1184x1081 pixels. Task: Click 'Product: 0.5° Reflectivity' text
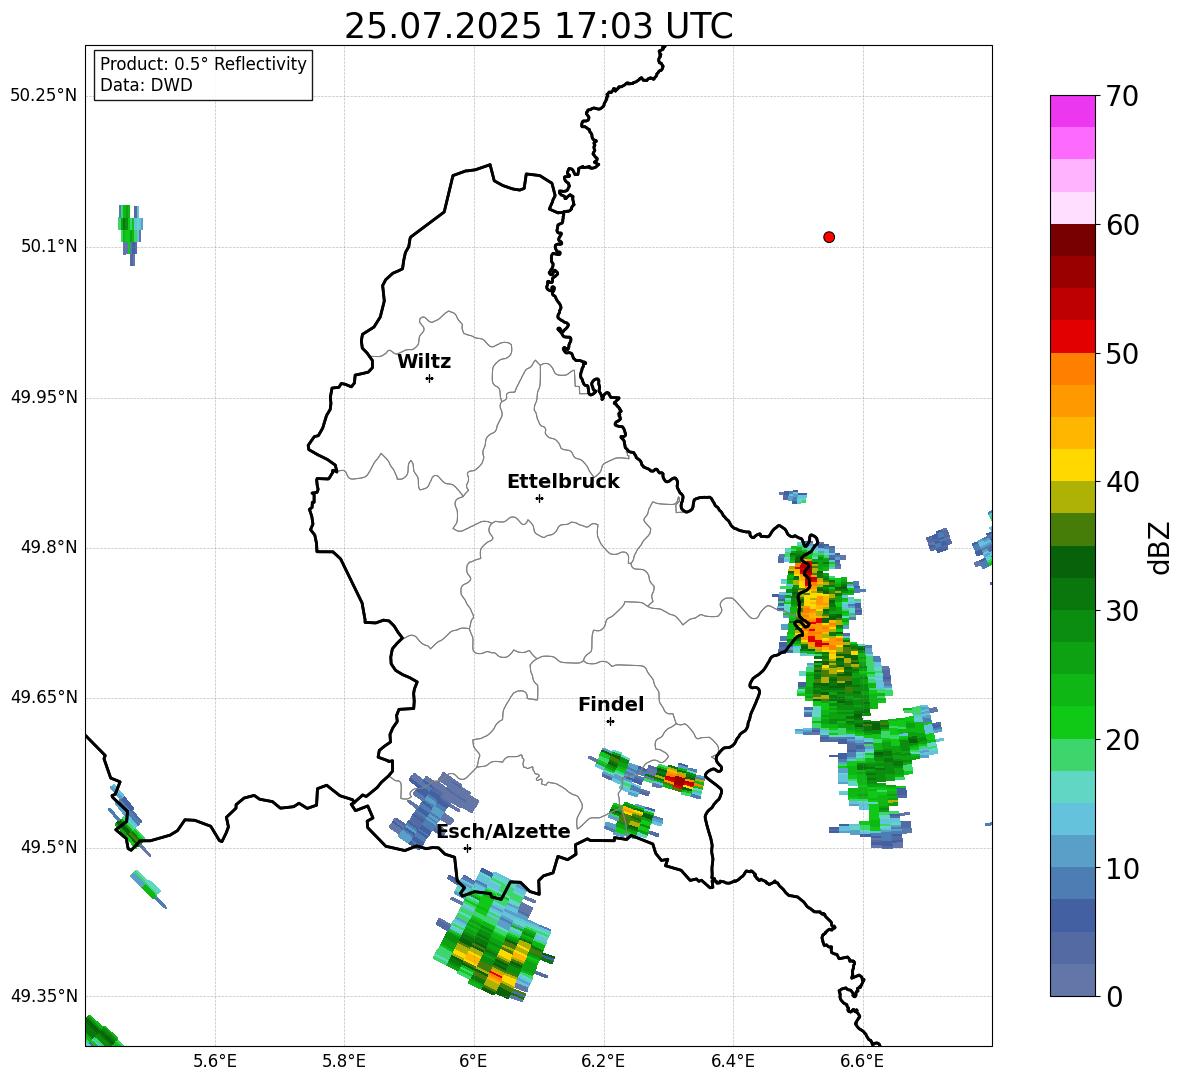(203, 63)
